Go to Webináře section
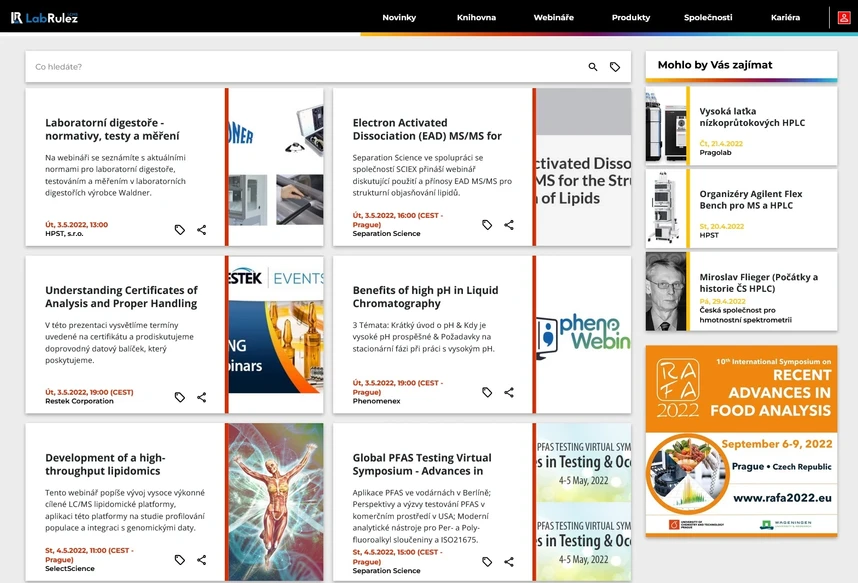Screen dimensions: 858x583 click(x=554, y=18)
